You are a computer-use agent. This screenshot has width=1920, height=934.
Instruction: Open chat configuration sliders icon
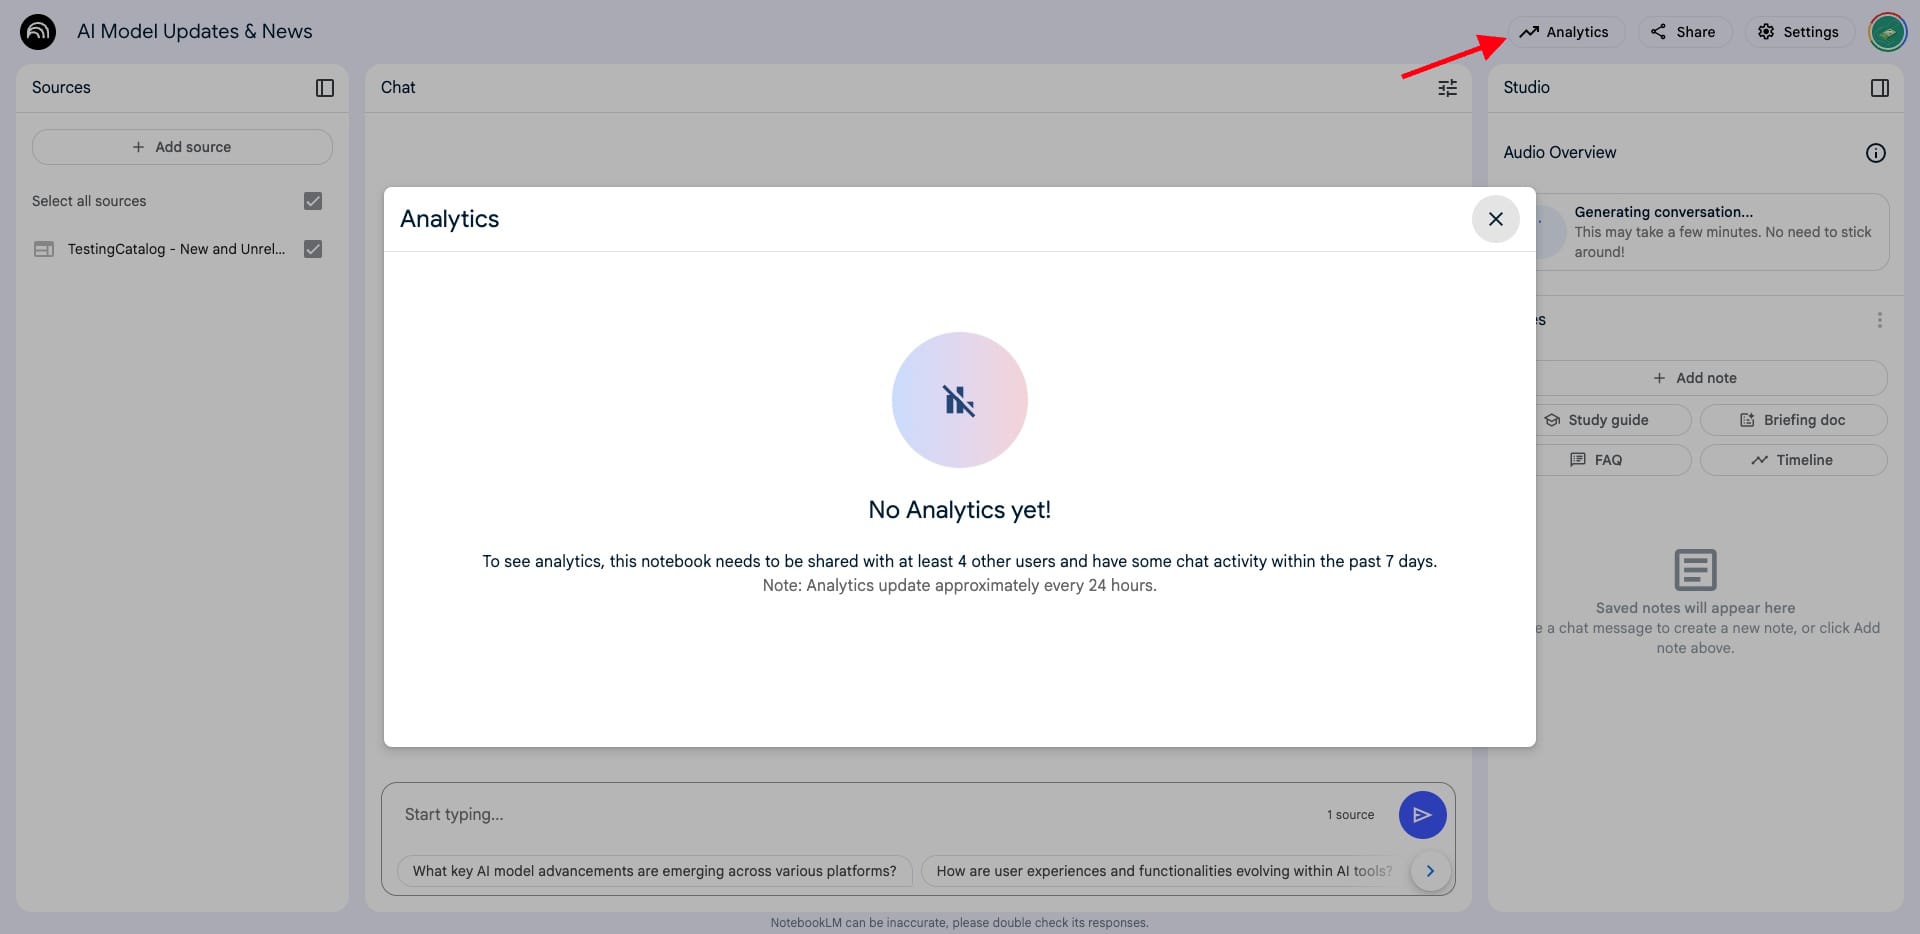[x=1447, y=88]
